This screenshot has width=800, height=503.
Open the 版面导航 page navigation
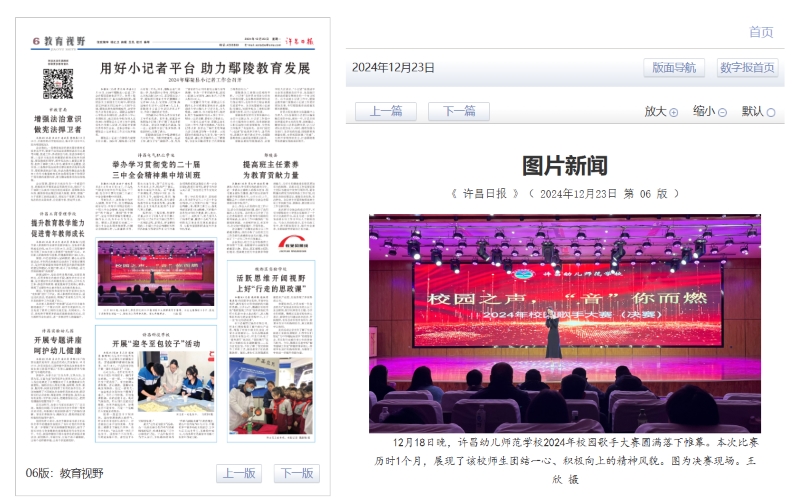[x=674, y=68]
